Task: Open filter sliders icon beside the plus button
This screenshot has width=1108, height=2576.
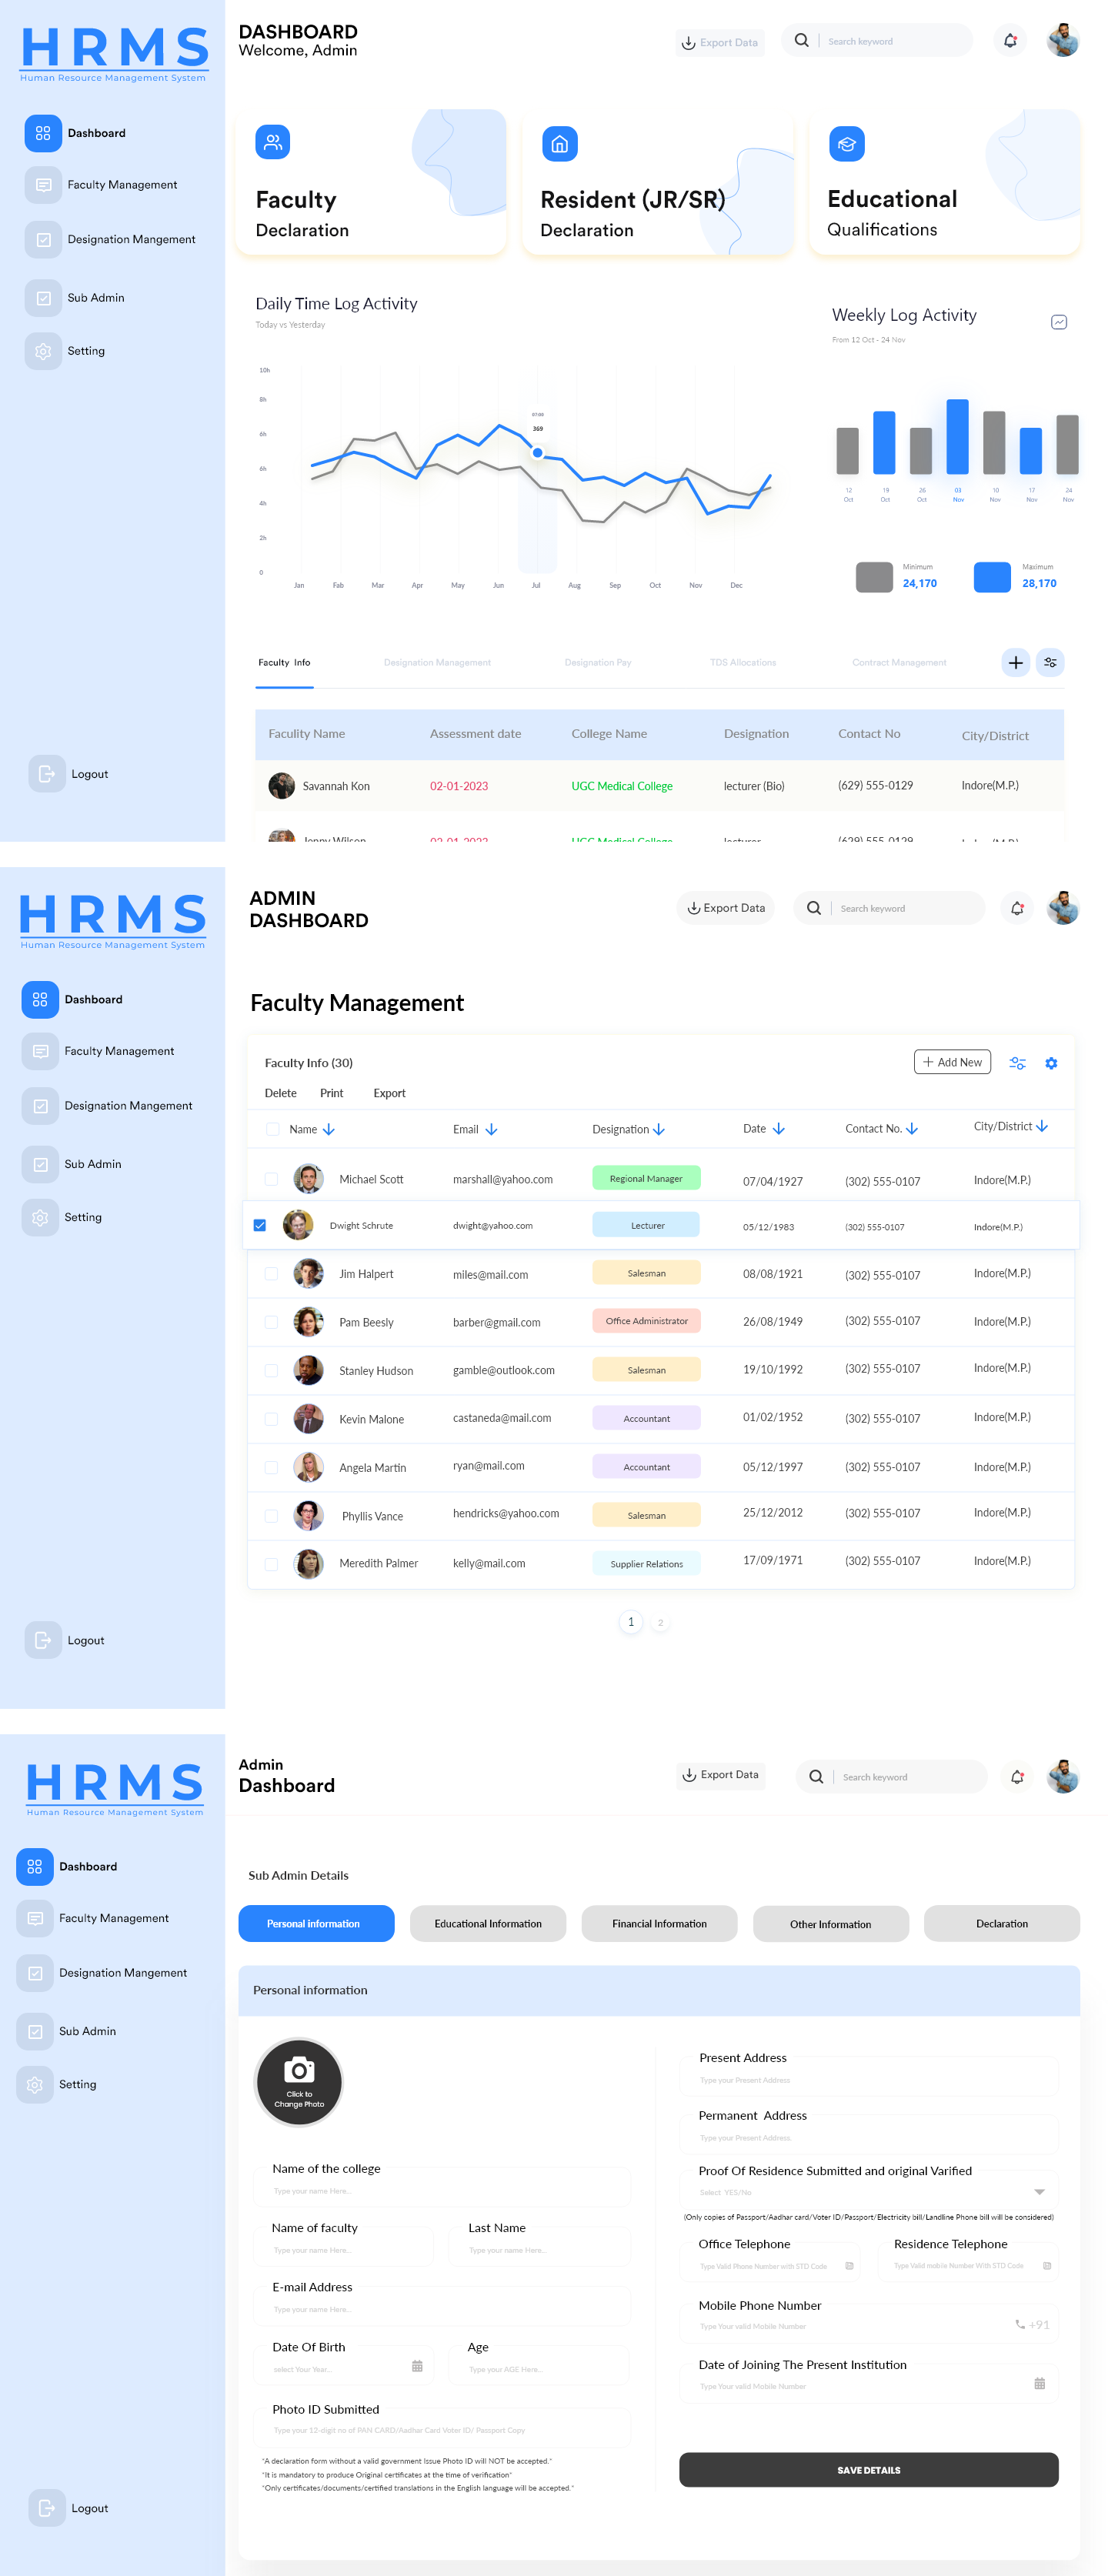Action: [1050, 662]
